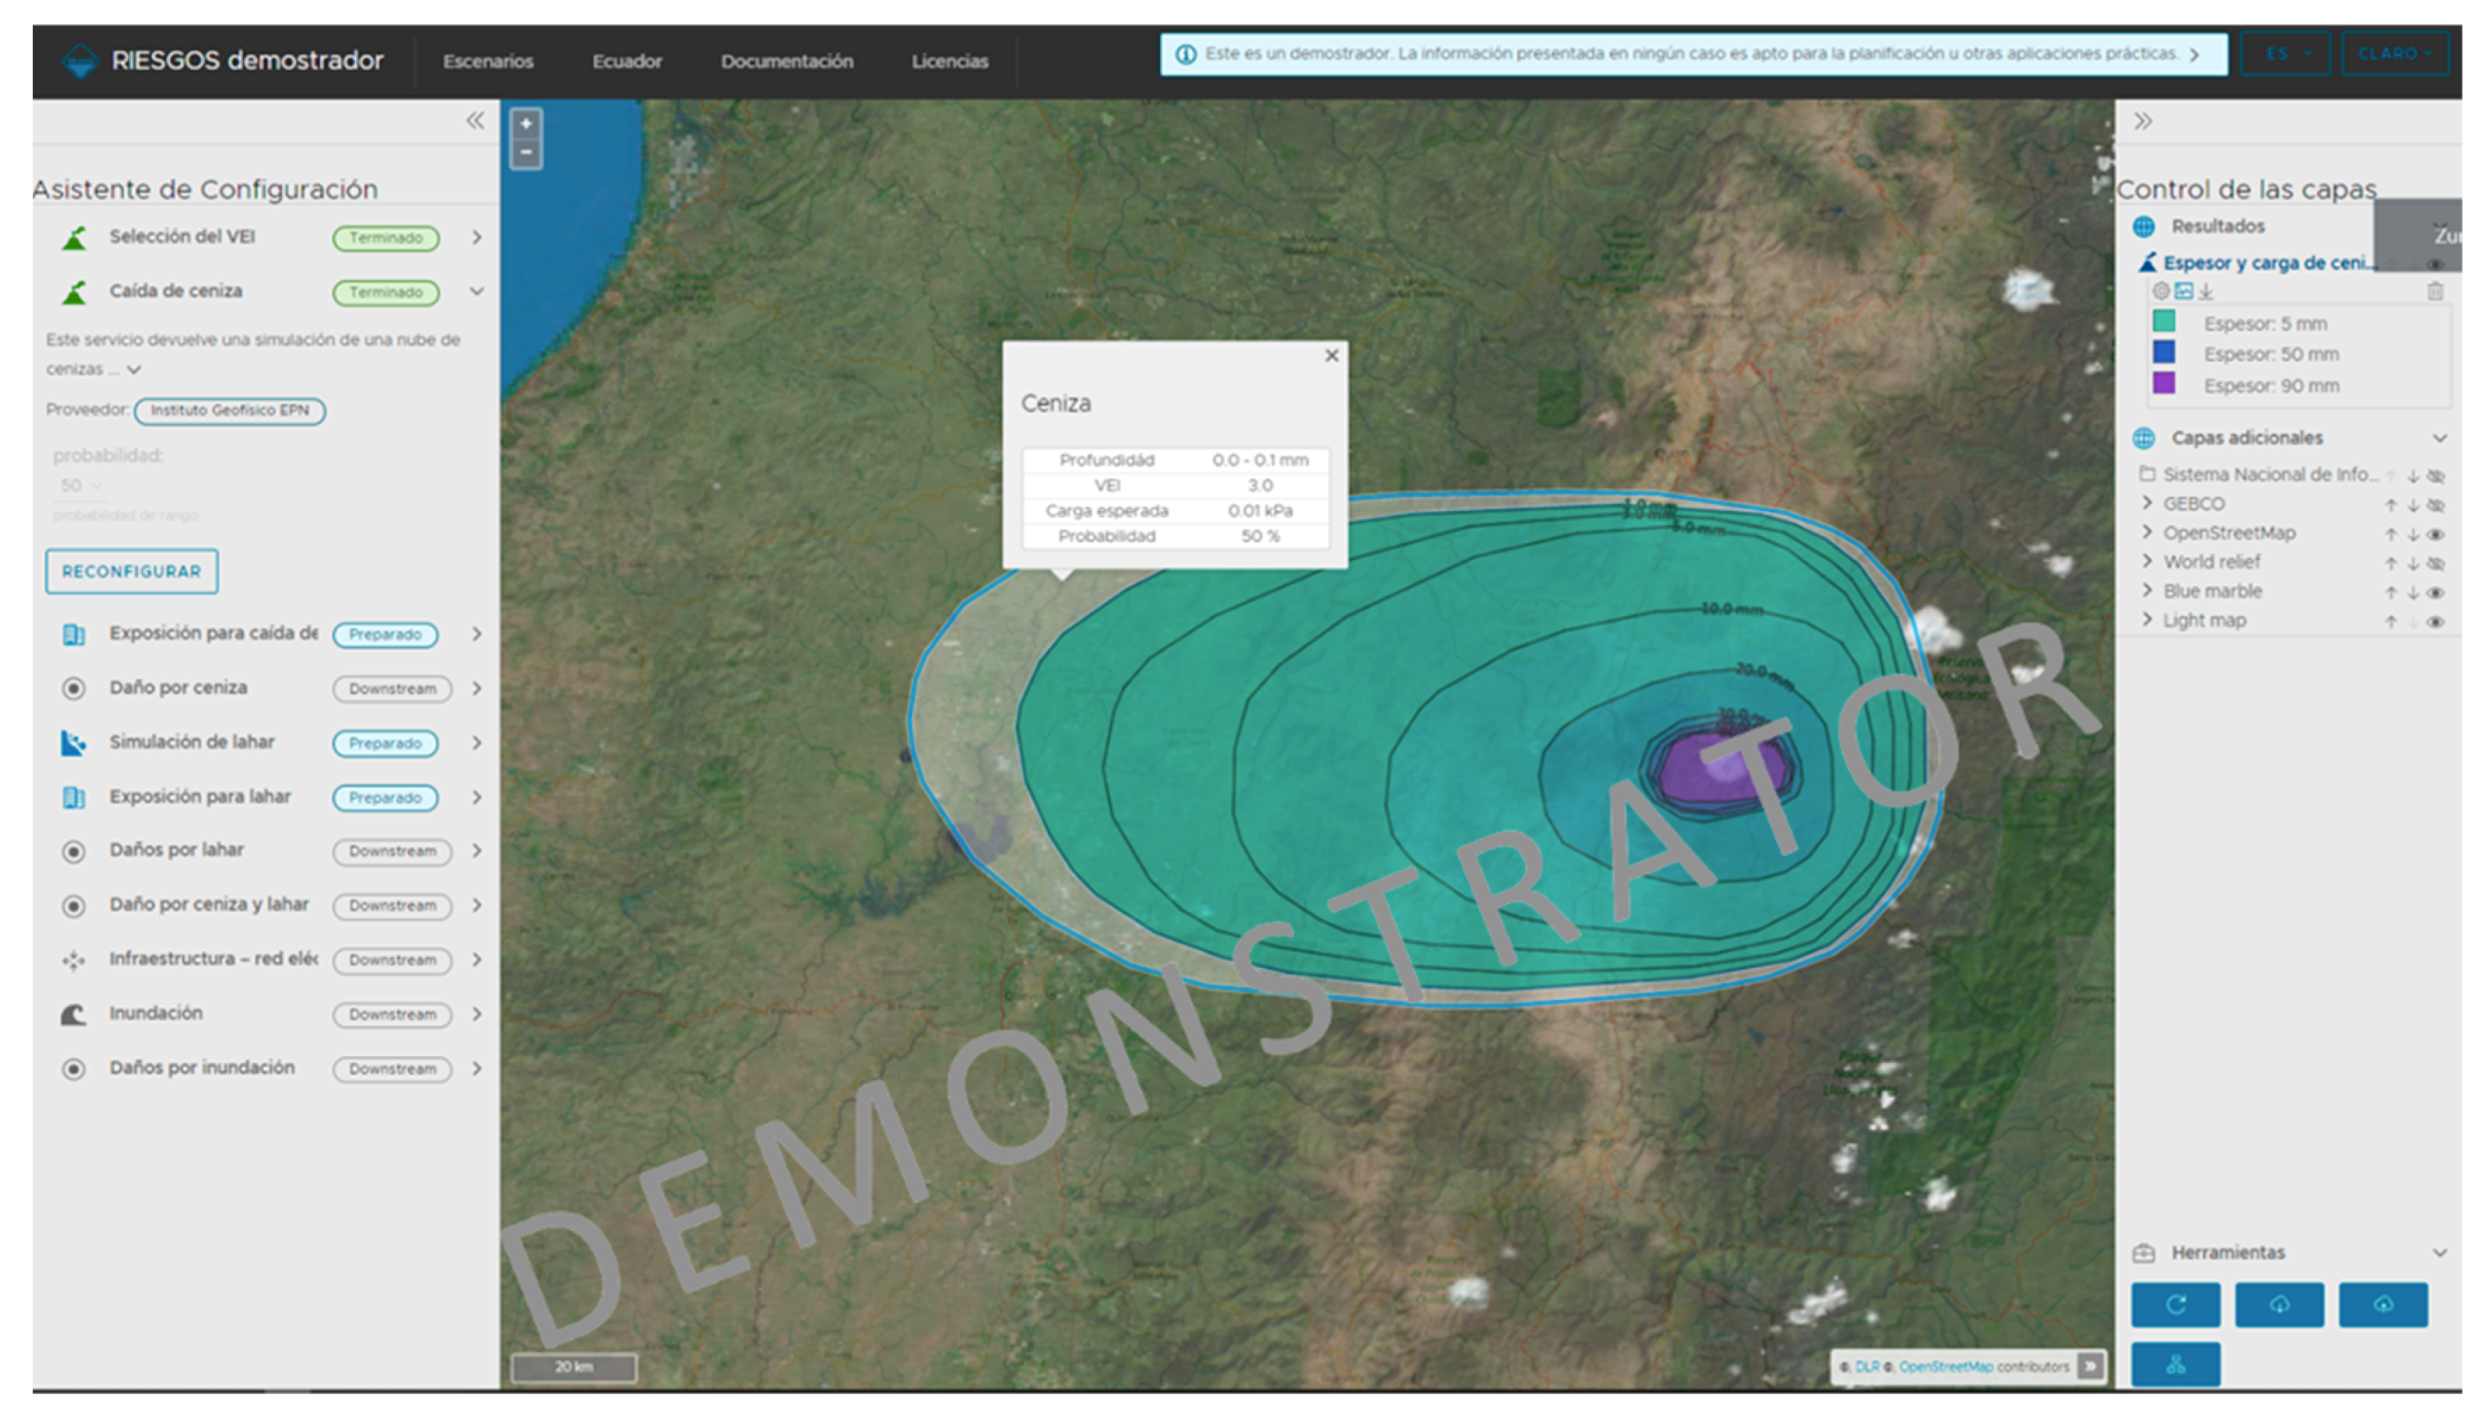Image resolution: width=2490 pixels, height=1420 pixels.
Task: Open the OpenStreetMap attribution link
Action: point(1945,1366)
